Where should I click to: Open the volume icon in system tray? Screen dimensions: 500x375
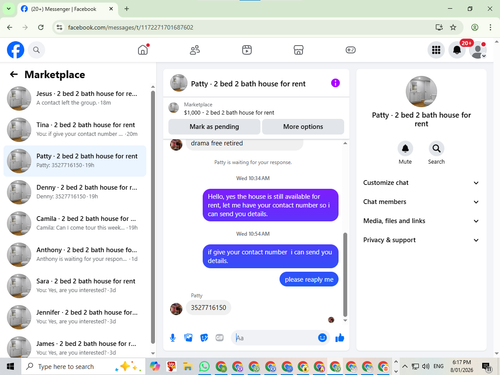tap(425, 367)
